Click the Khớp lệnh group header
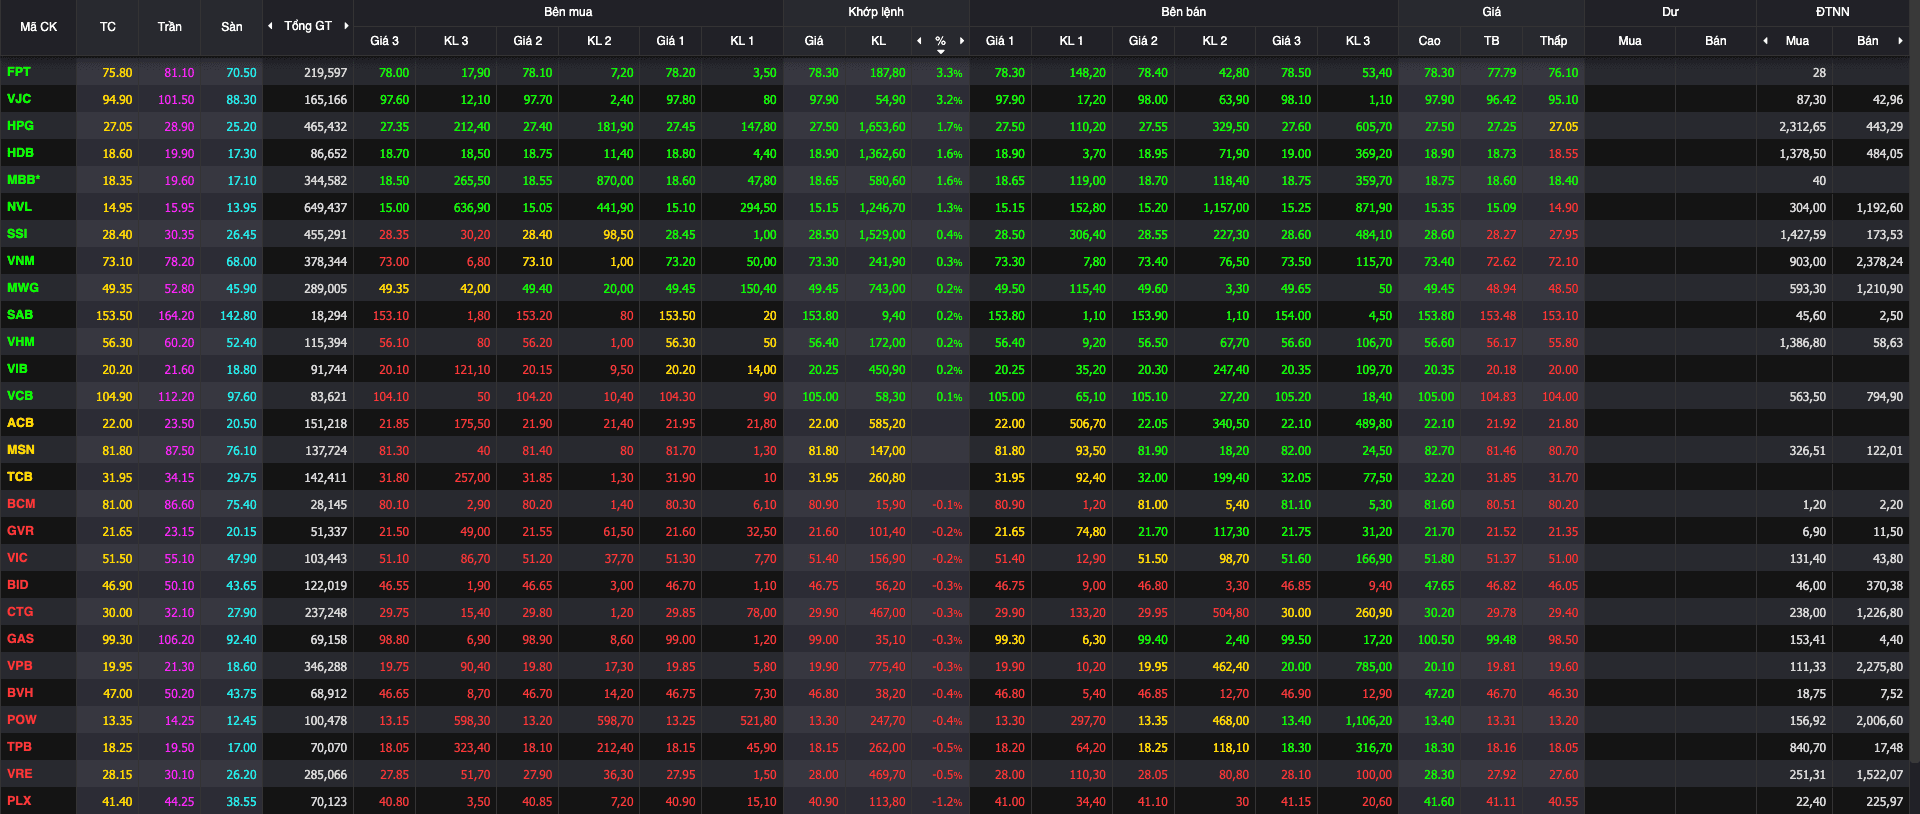Screen dimensions: 1920x814 coord(876,12)
